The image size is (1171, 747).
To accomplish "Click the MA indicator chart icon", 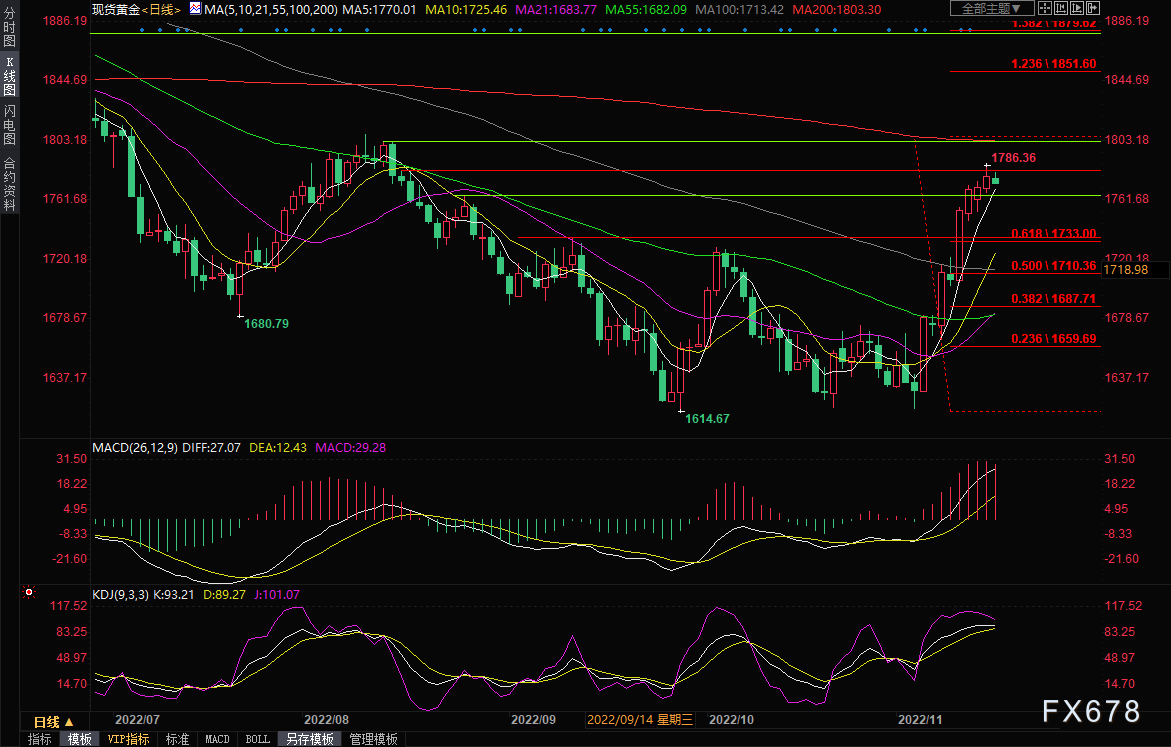I will pos(195,9).
